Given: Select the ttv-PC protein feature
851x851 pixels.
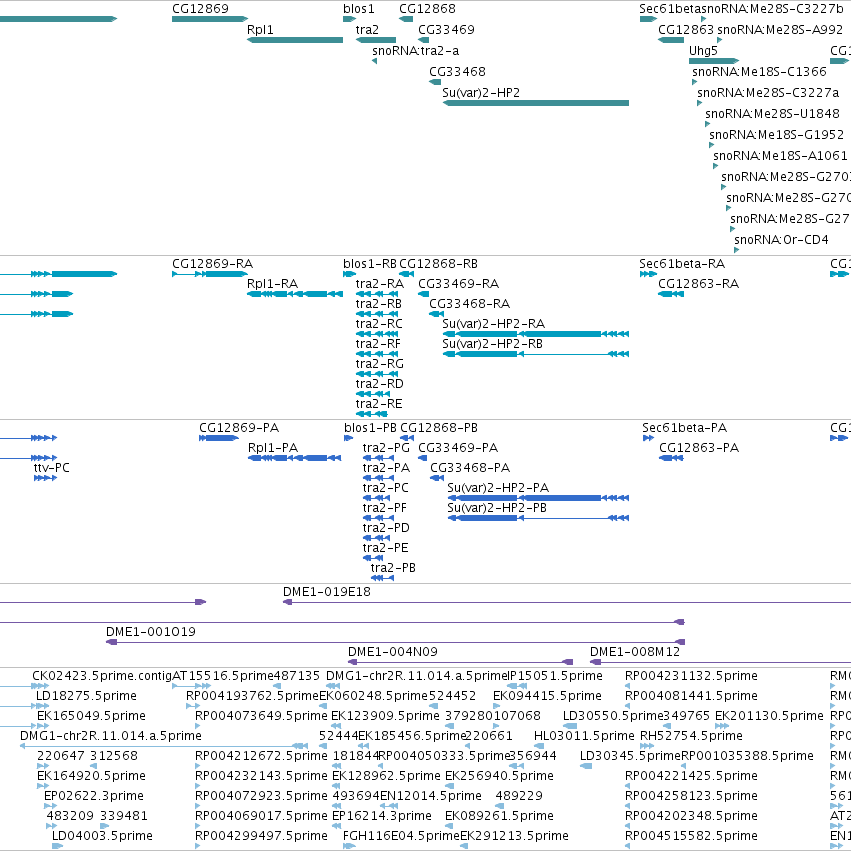Looking at the screenshot, I should 45,478.
